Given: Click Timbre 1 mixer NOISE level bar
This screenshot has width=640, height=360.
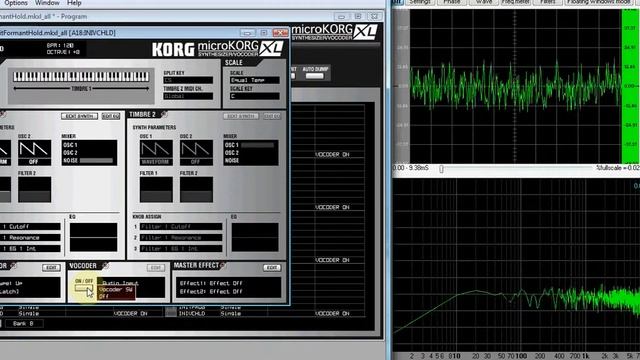Looking at the screenshot, I should click(x=96, y=160).
